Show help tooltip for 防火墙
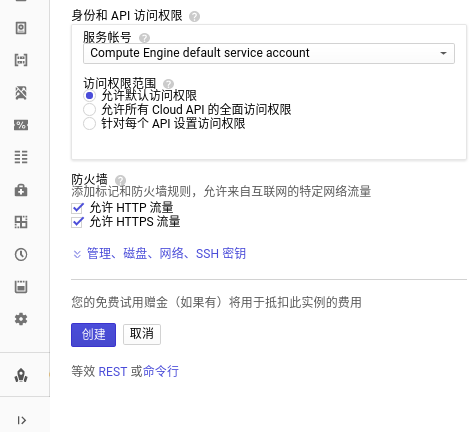The width and height of the screenshot is (469, 432). click(x=120, y=180)
